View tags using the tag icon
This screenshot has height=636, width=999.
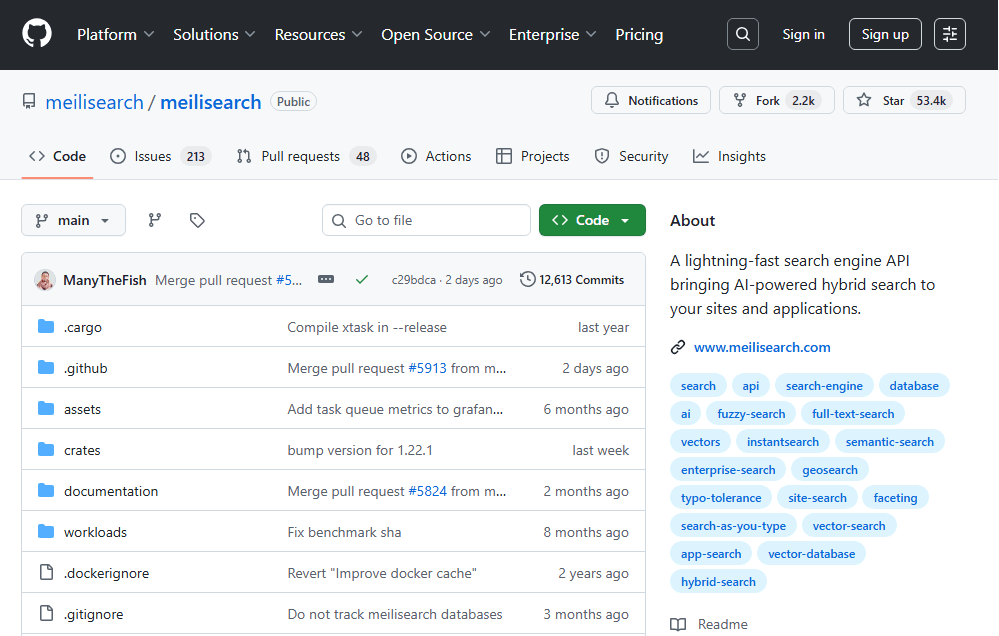pos(196,219)
